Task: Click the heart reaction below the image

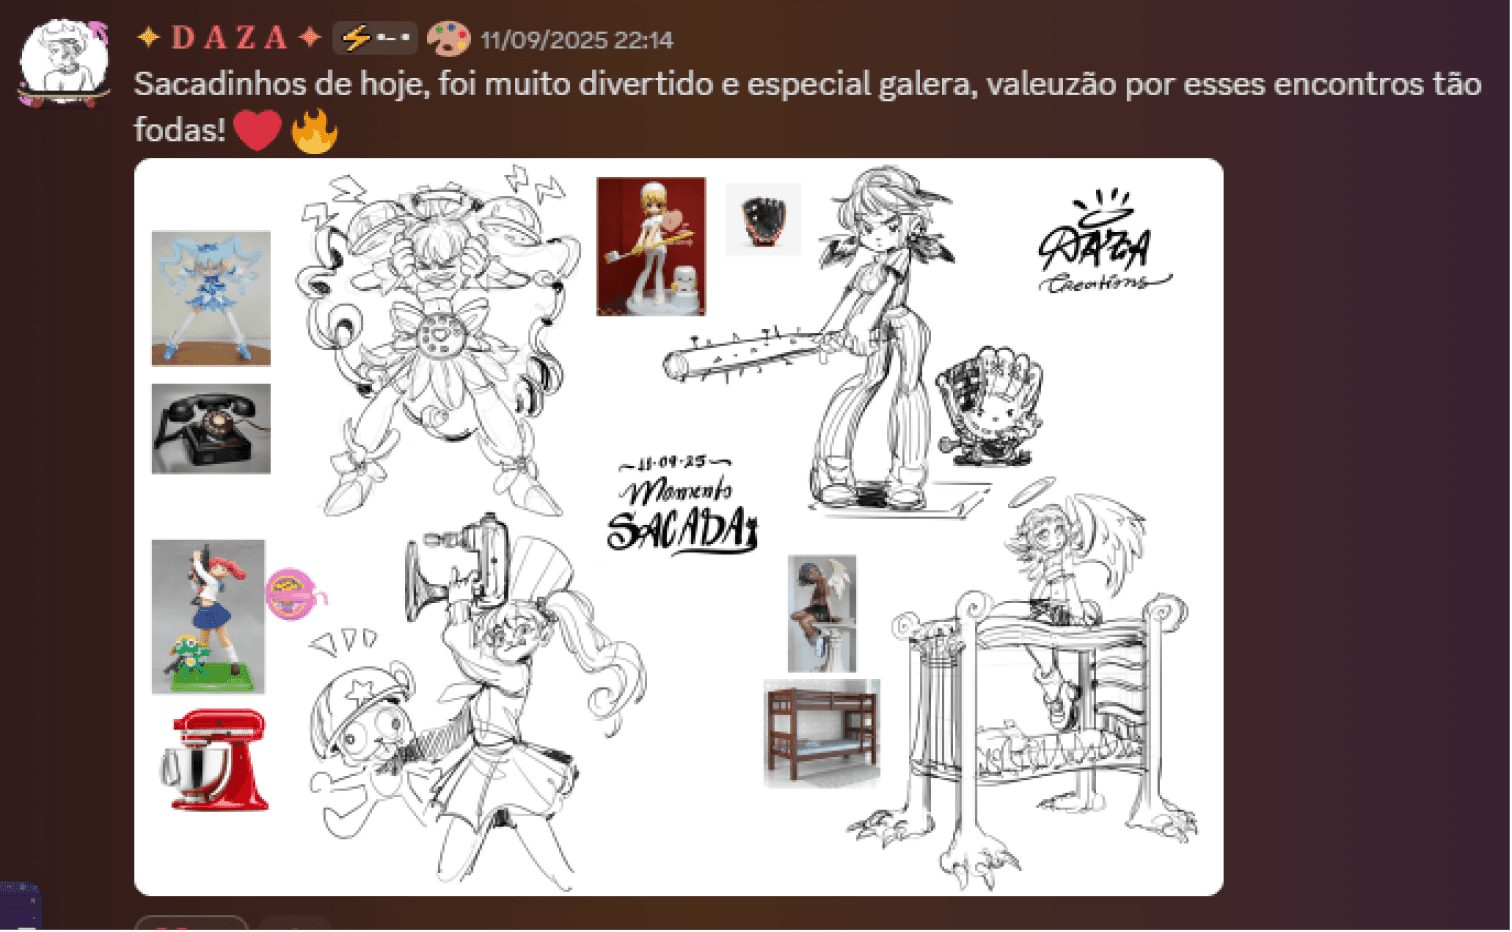Action: coord(191,923)
